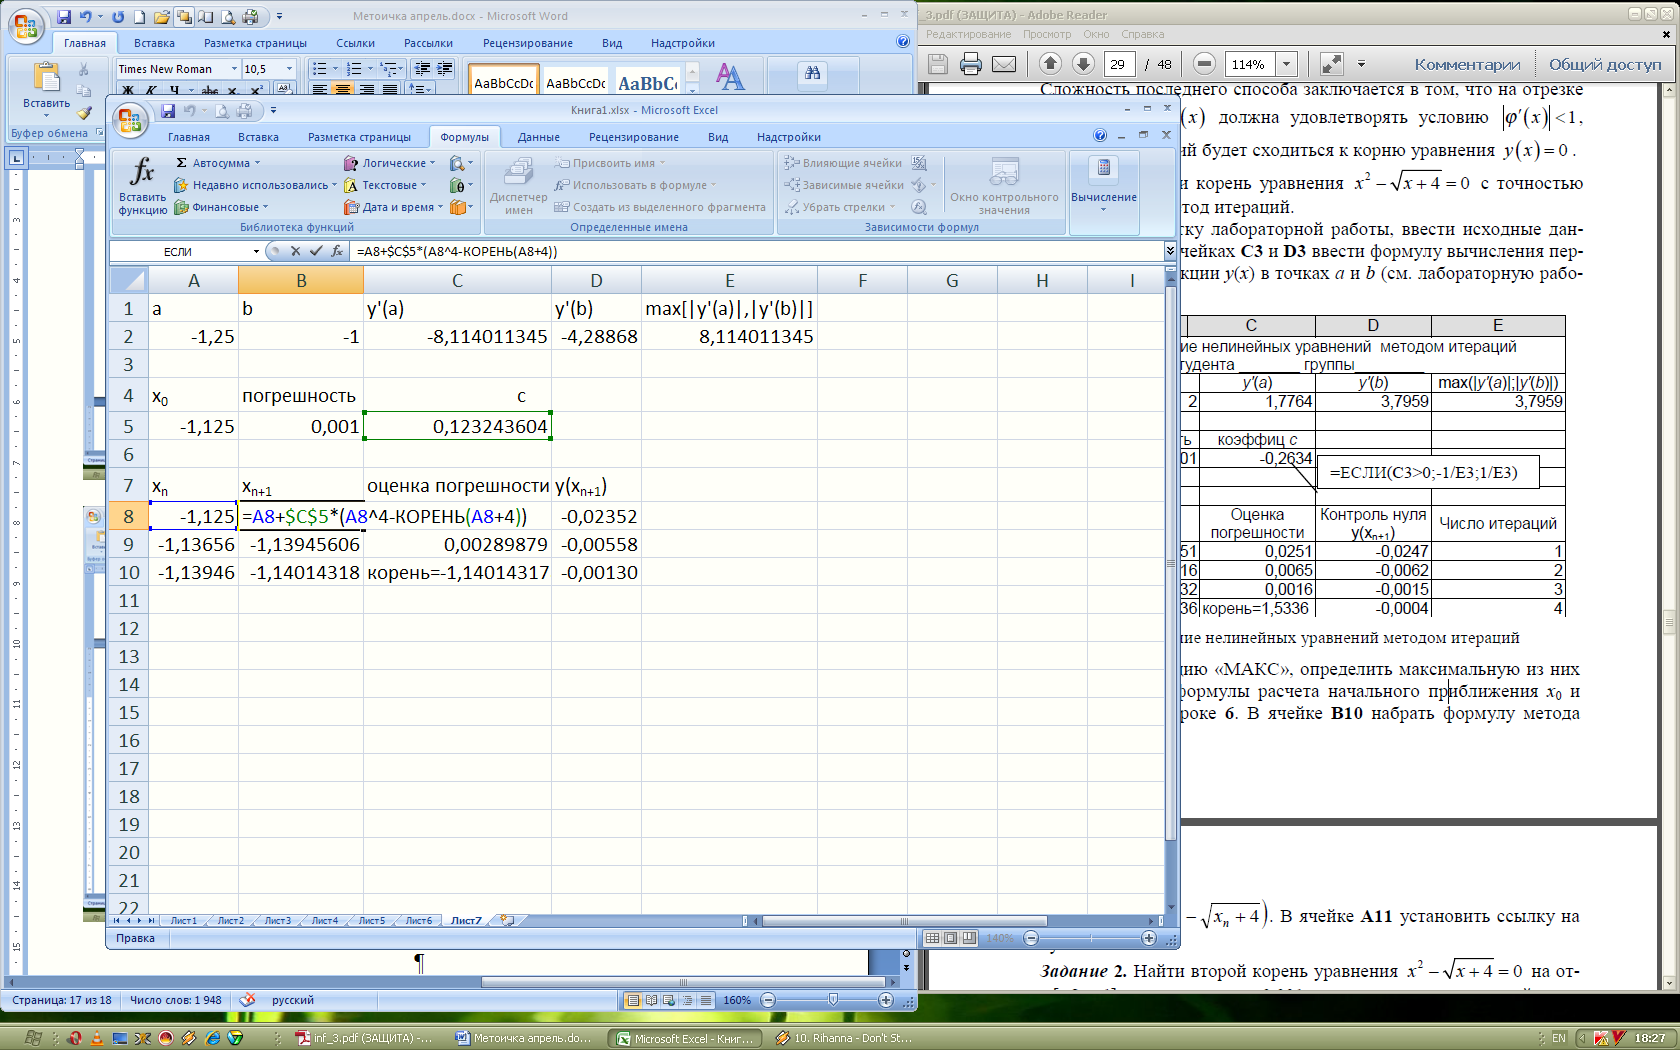The width and height of the screenshot is (1680, 1050).
Task: Open the Автосумма sigma button
Action: (x=218, y=163)
